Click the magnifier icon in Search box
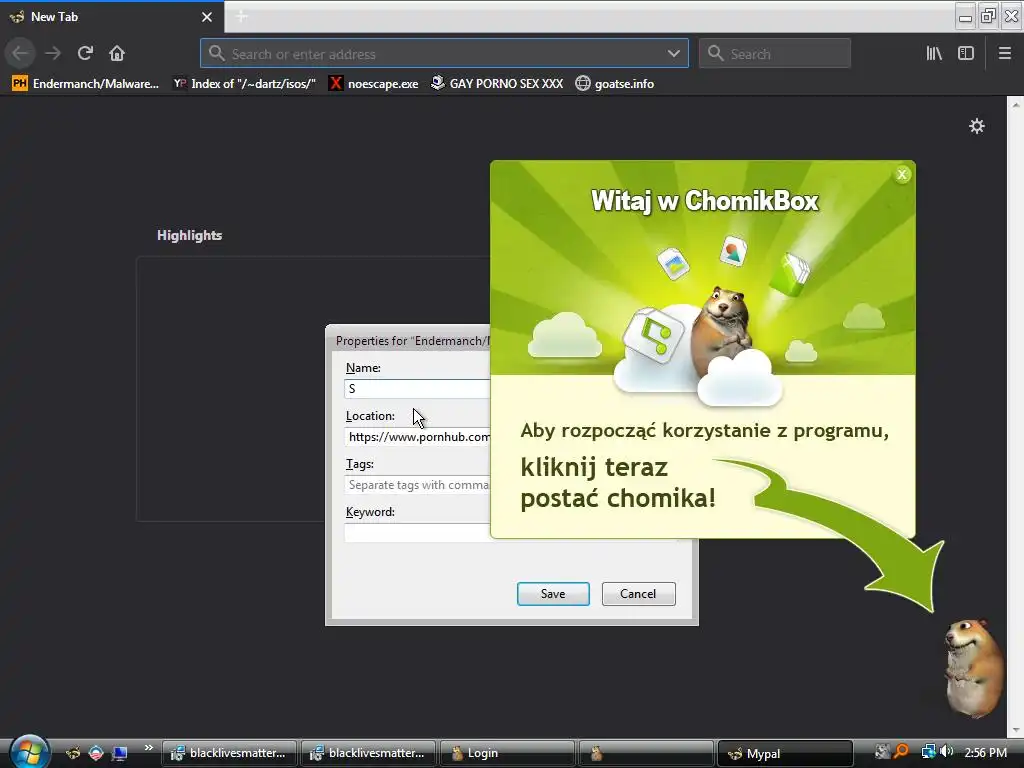1024x768 pixels. point(716,54)
